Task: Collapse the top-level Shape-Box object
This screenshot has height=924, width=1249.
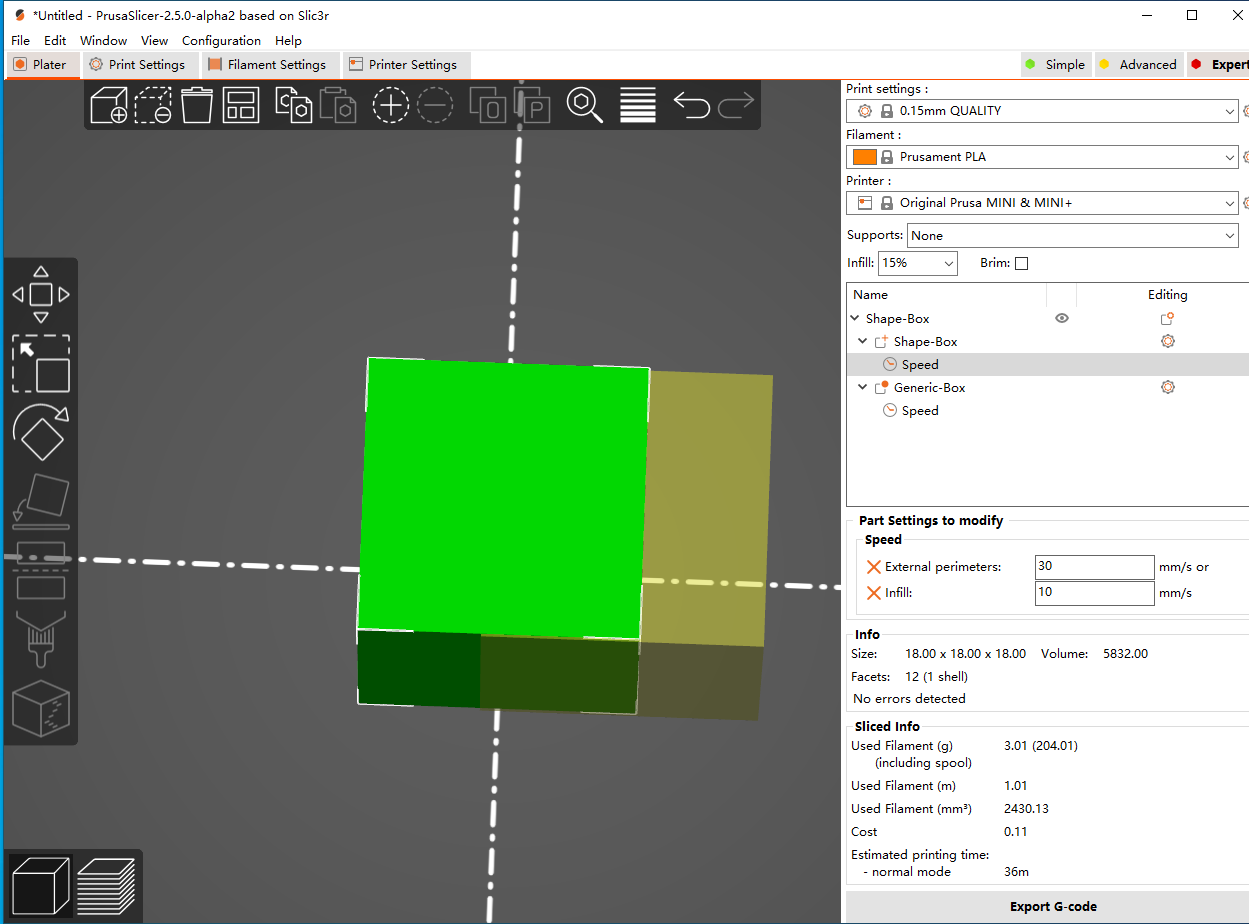Action: click(855, 319)
